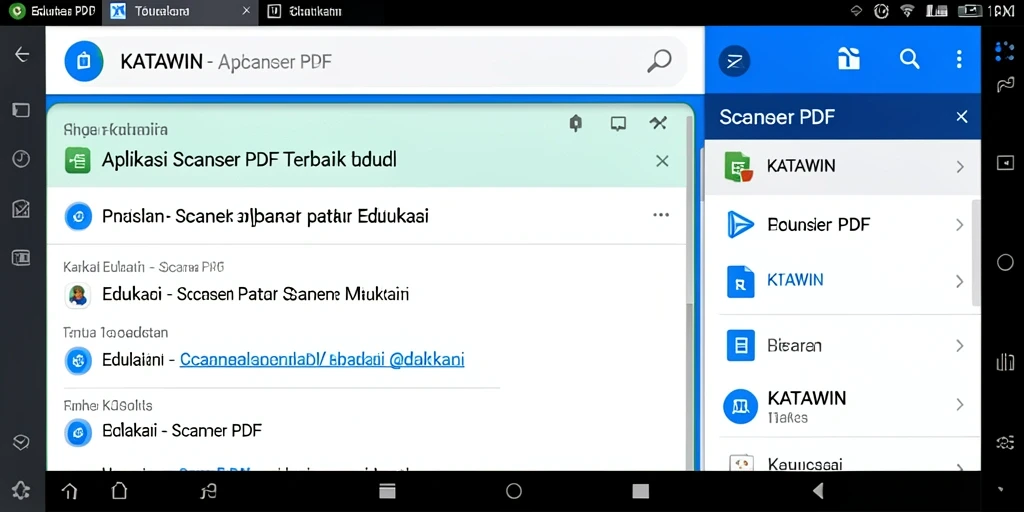Expand the Biearan row chevron
1024x512 pixels.
[960, 345]
